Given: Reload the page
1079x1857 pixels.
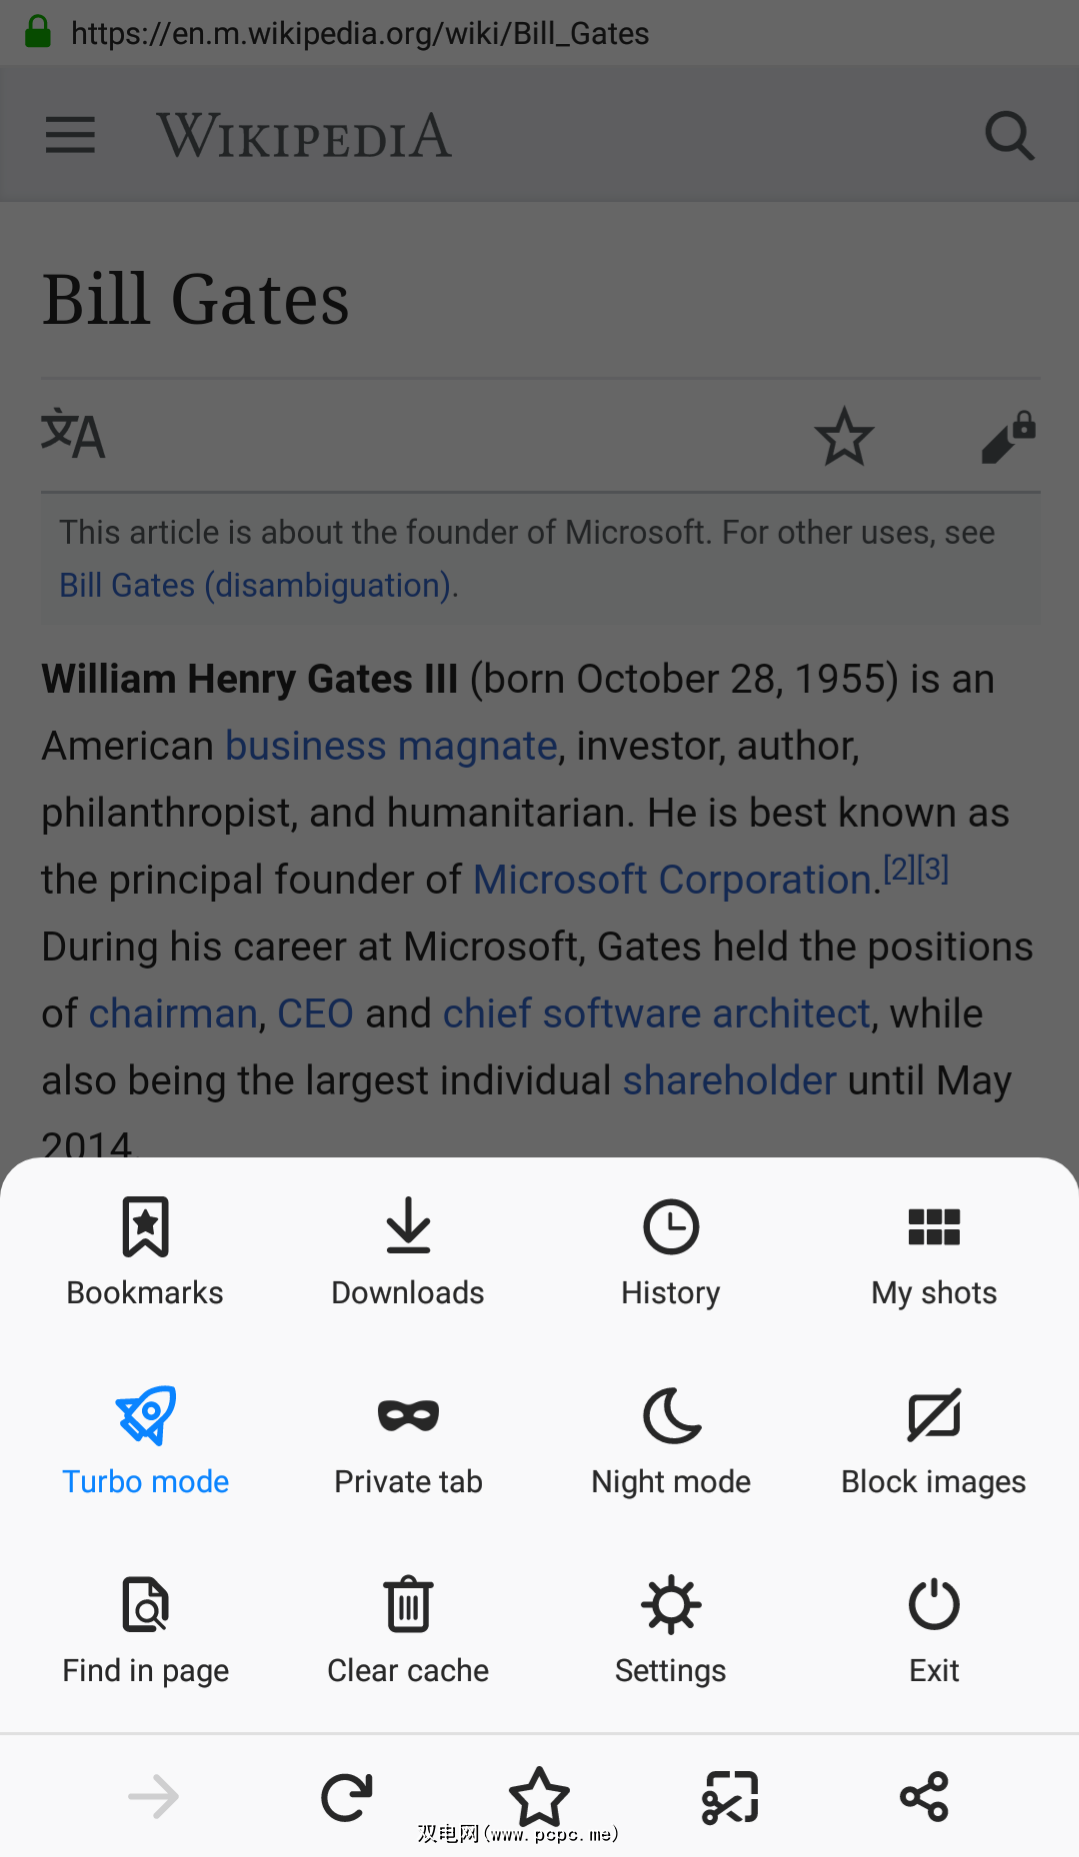Looking at the screenshot, I should 346,1797.
